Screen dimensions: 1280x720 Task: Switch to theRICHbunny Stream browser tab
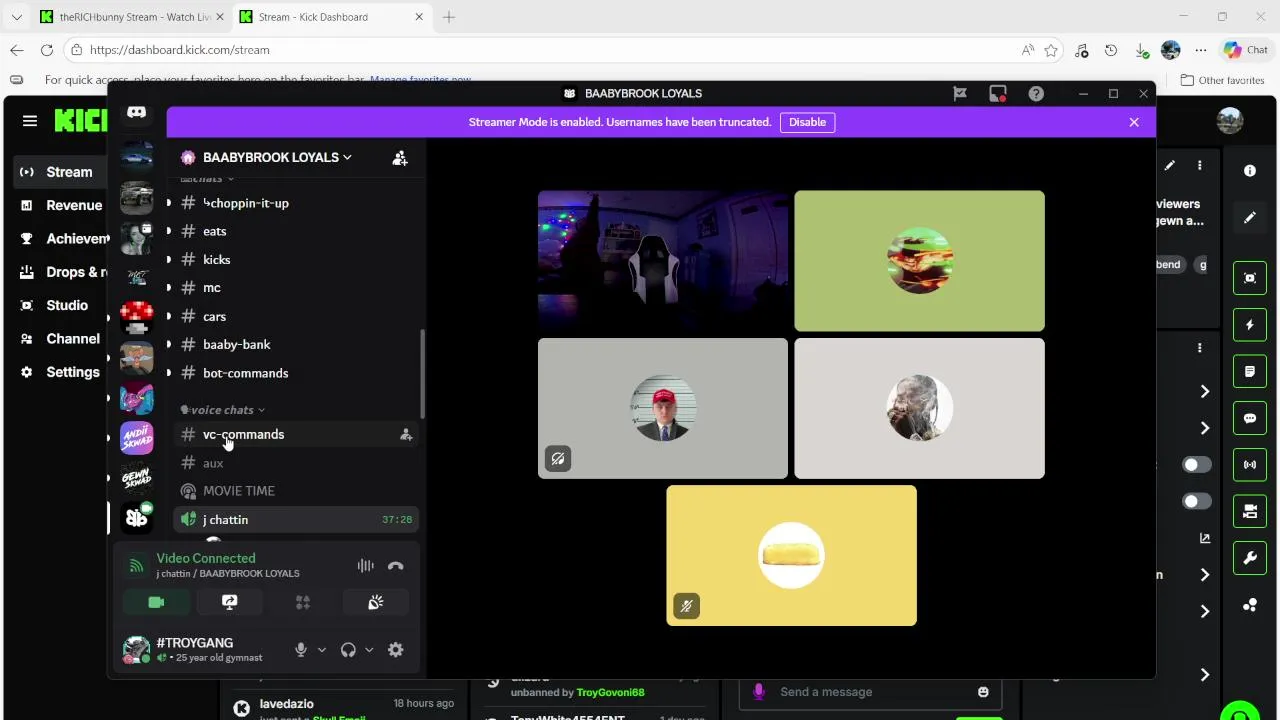click(x=132, y=17)
